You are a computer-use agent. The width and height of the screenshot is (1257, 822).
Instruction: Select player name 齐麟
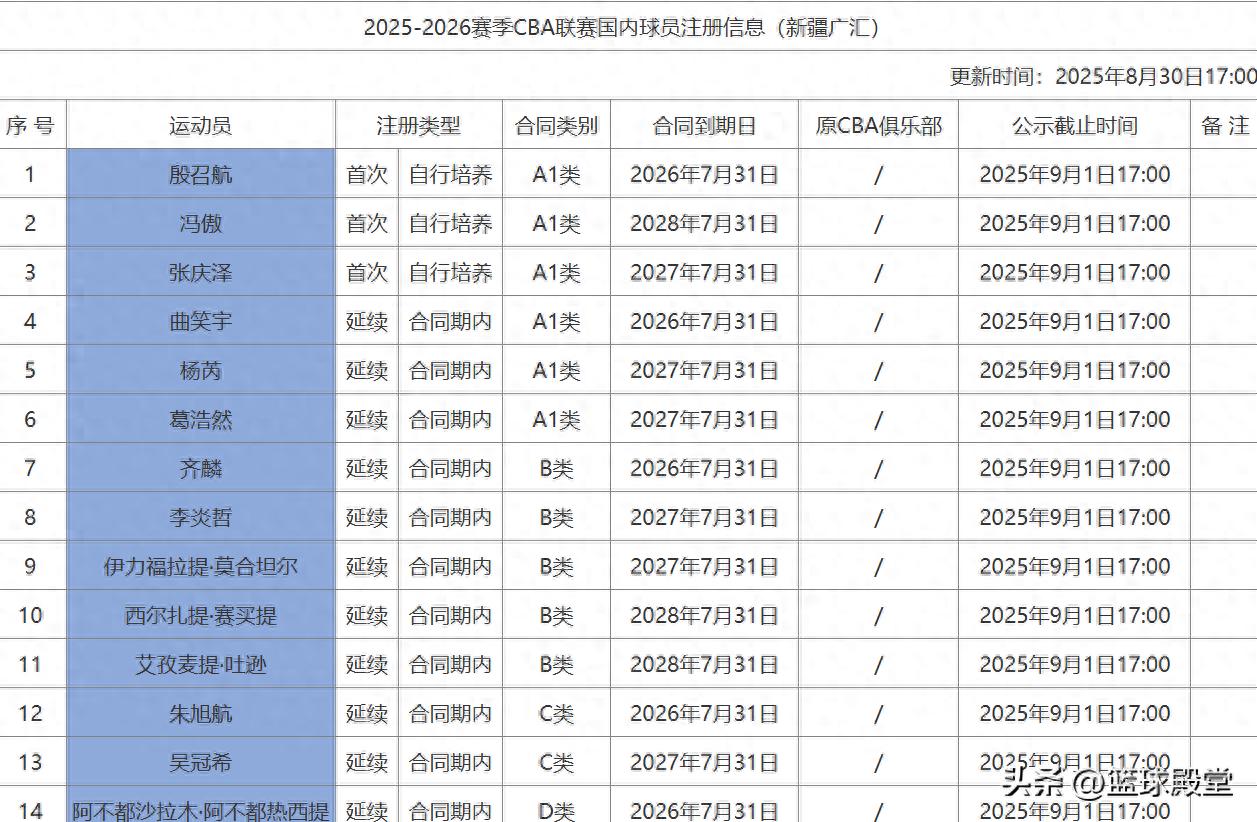[x=200, y=469]
